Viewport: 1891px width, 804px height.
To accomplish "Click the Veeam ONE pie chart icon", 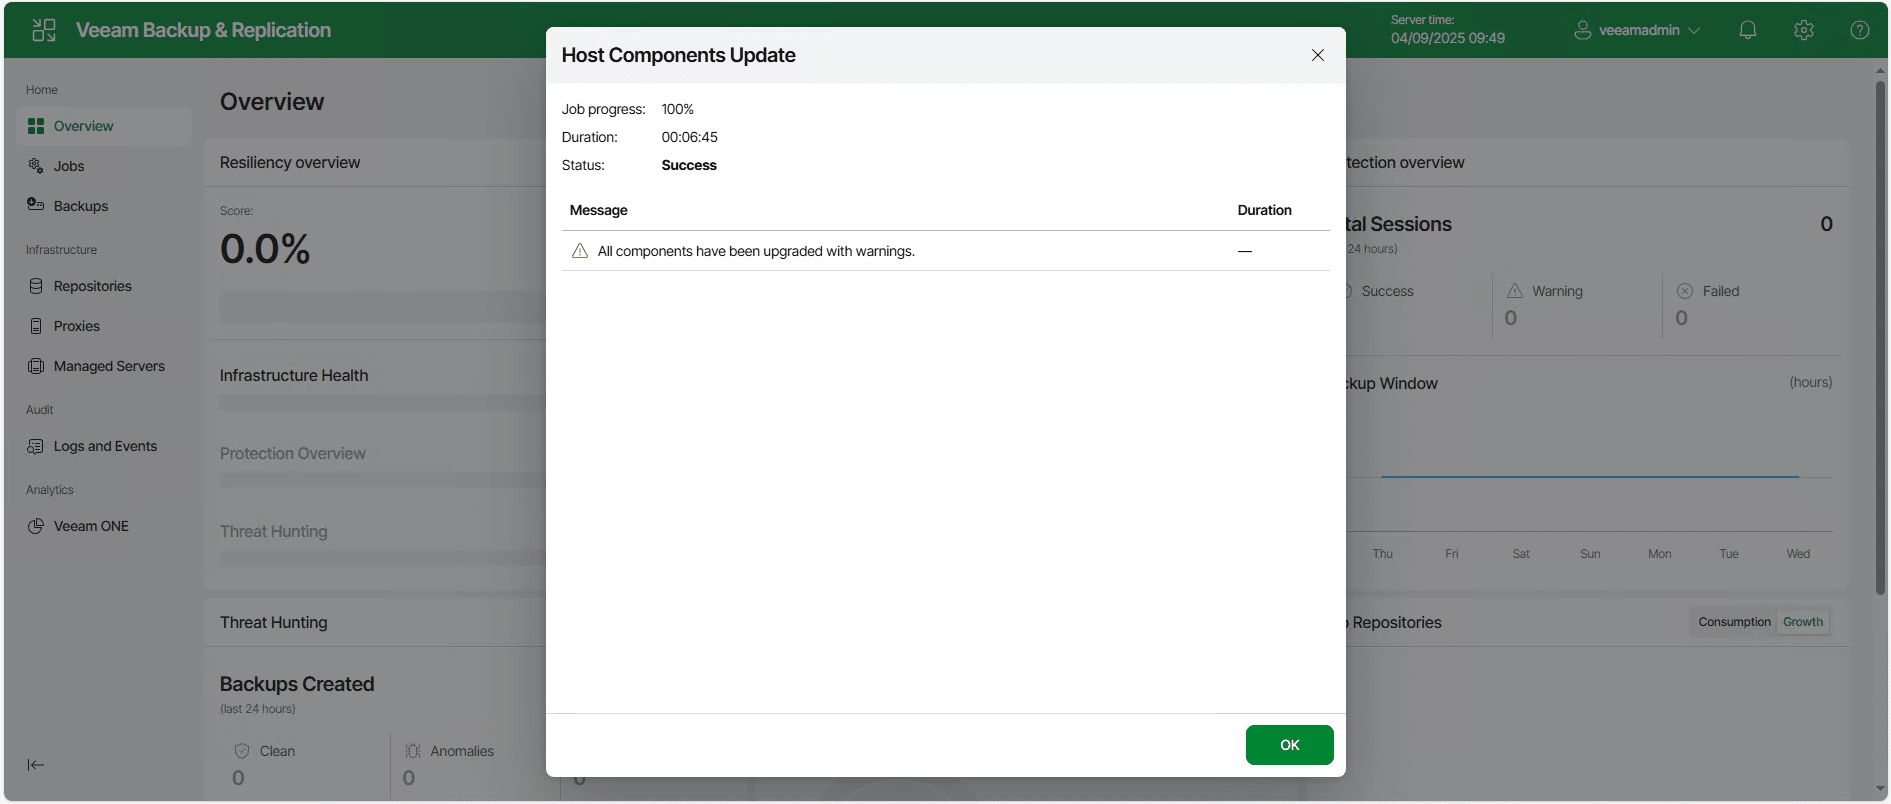I will [x=36, y=526].
